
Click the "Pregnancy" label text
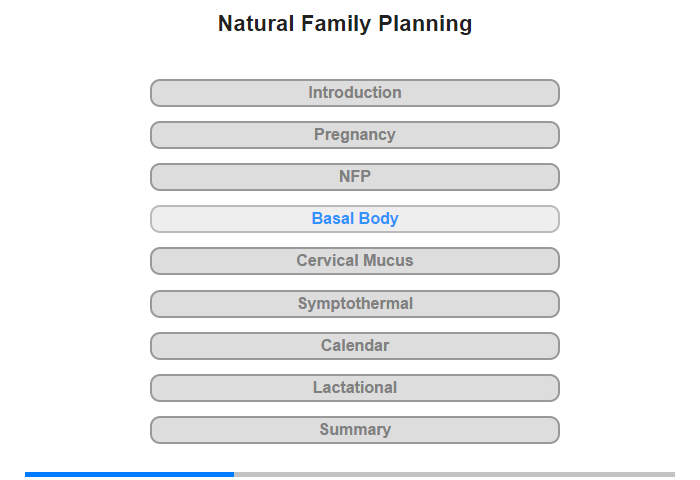point(355,135)
